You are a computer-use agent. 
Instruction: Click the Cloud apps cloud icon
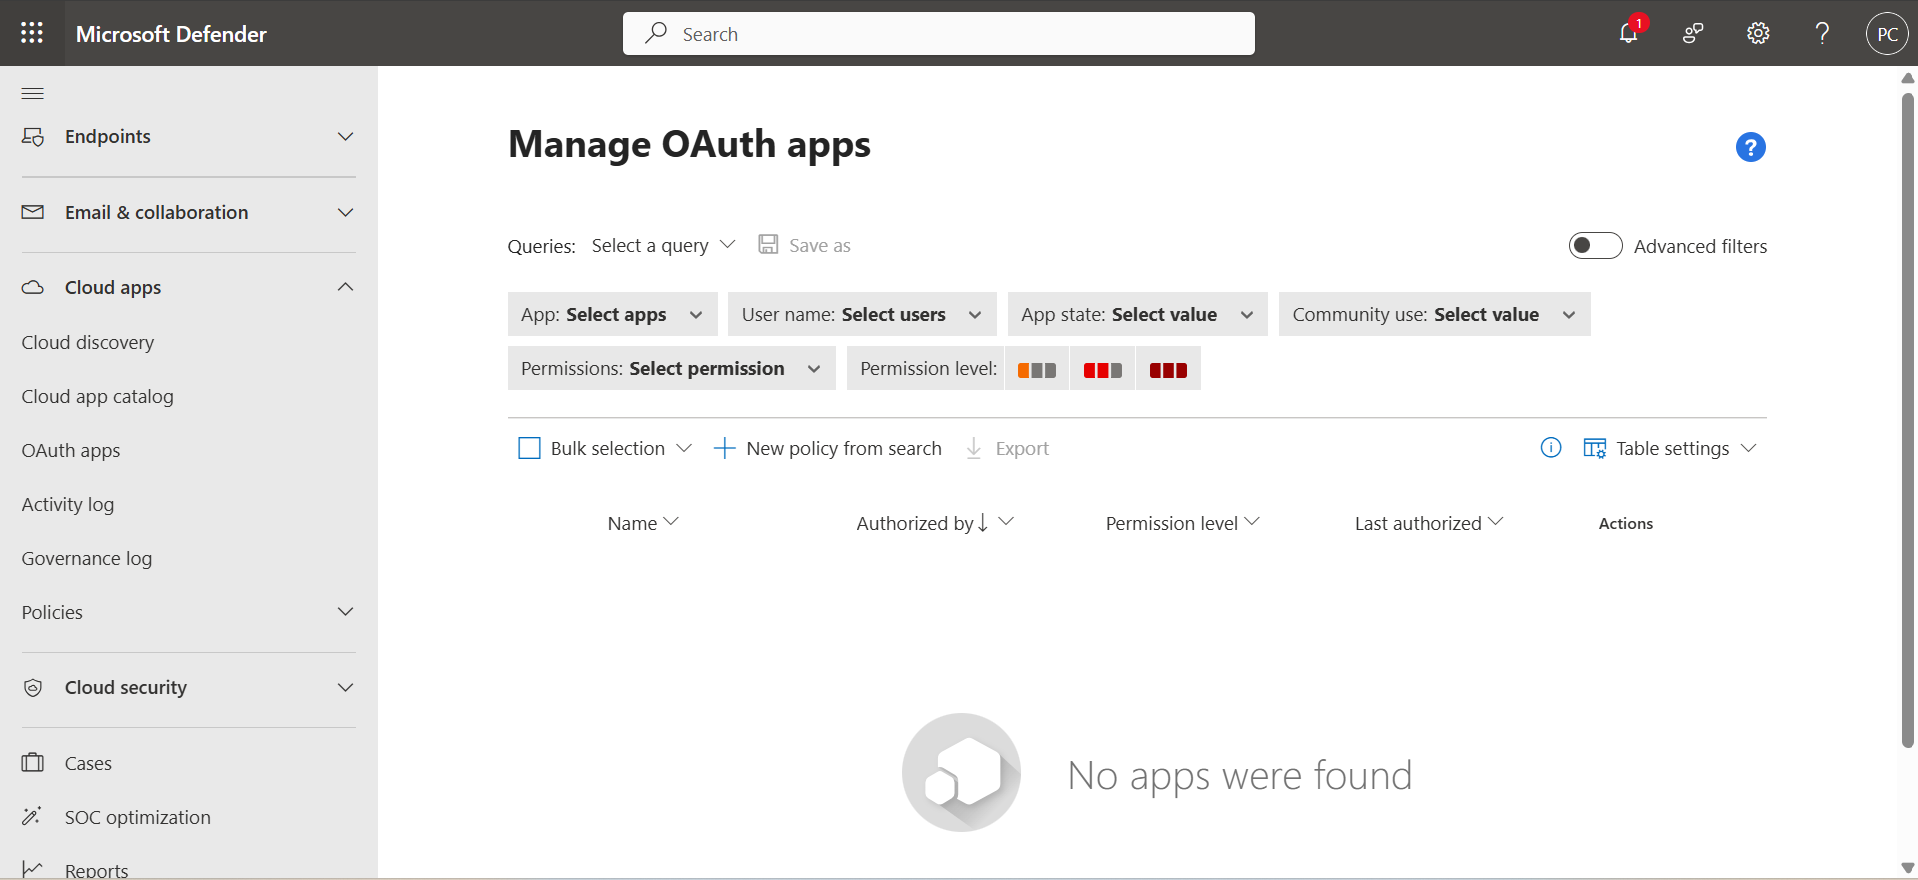tap(33, 287)
